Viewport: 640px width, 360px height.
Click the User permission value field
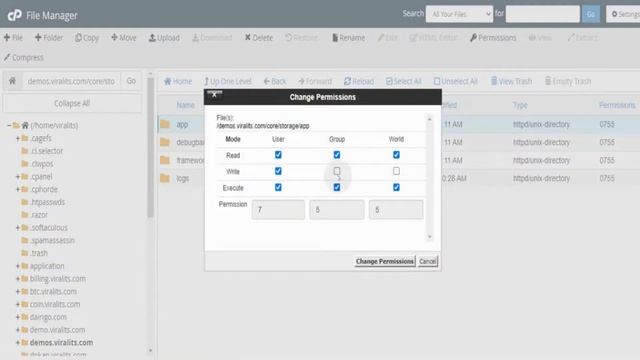278,210
